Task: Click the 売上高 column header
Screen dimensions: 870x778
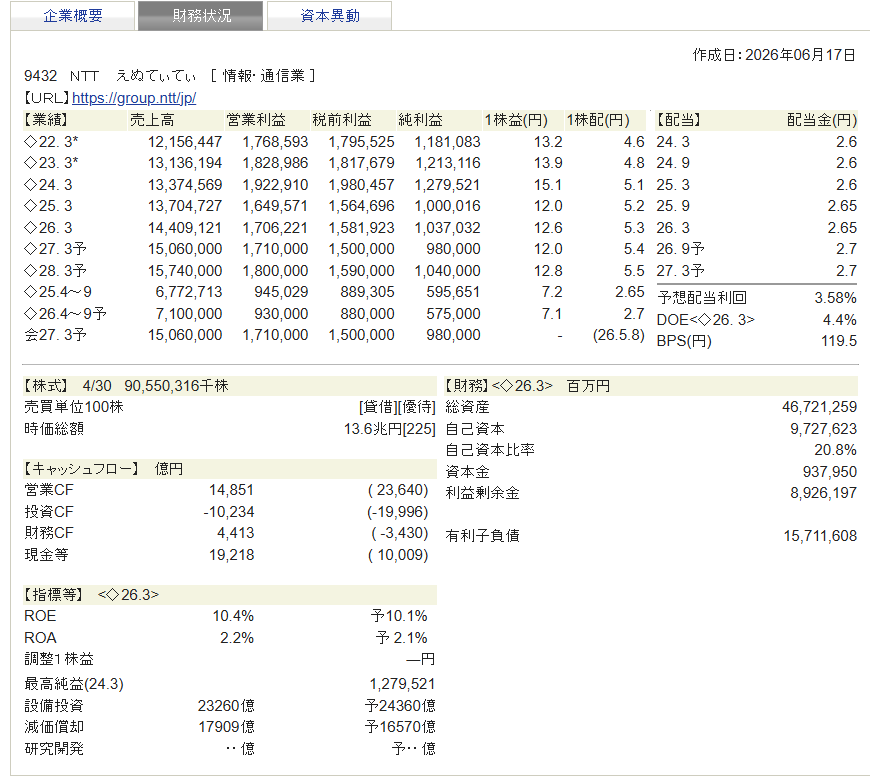Action: click(151, 120)
